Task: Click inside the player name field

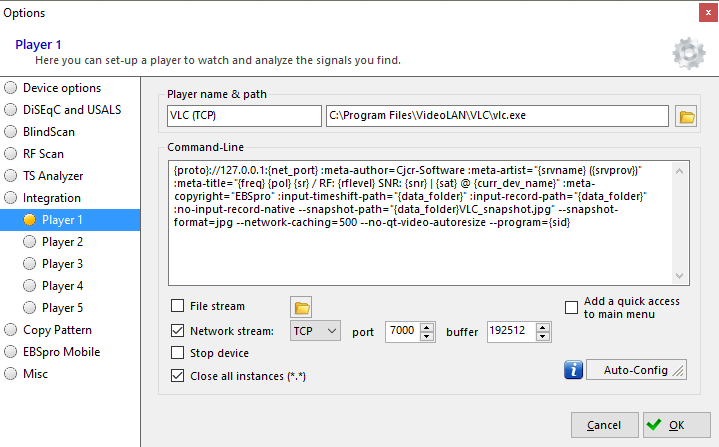Action: [x=243, y=116]
